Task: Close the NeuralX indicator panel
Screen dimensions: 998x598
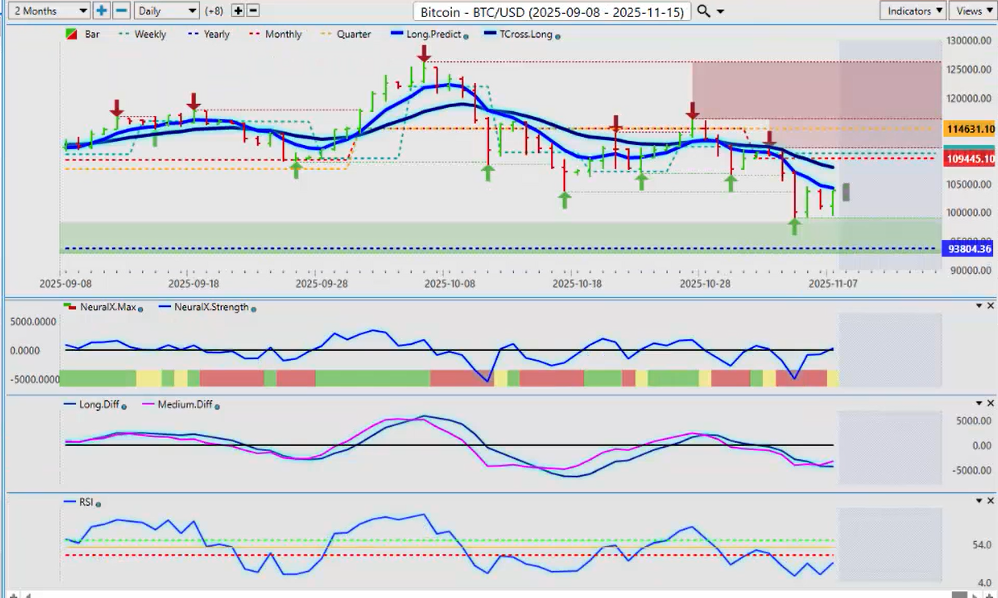Action: tap(990, 305)
